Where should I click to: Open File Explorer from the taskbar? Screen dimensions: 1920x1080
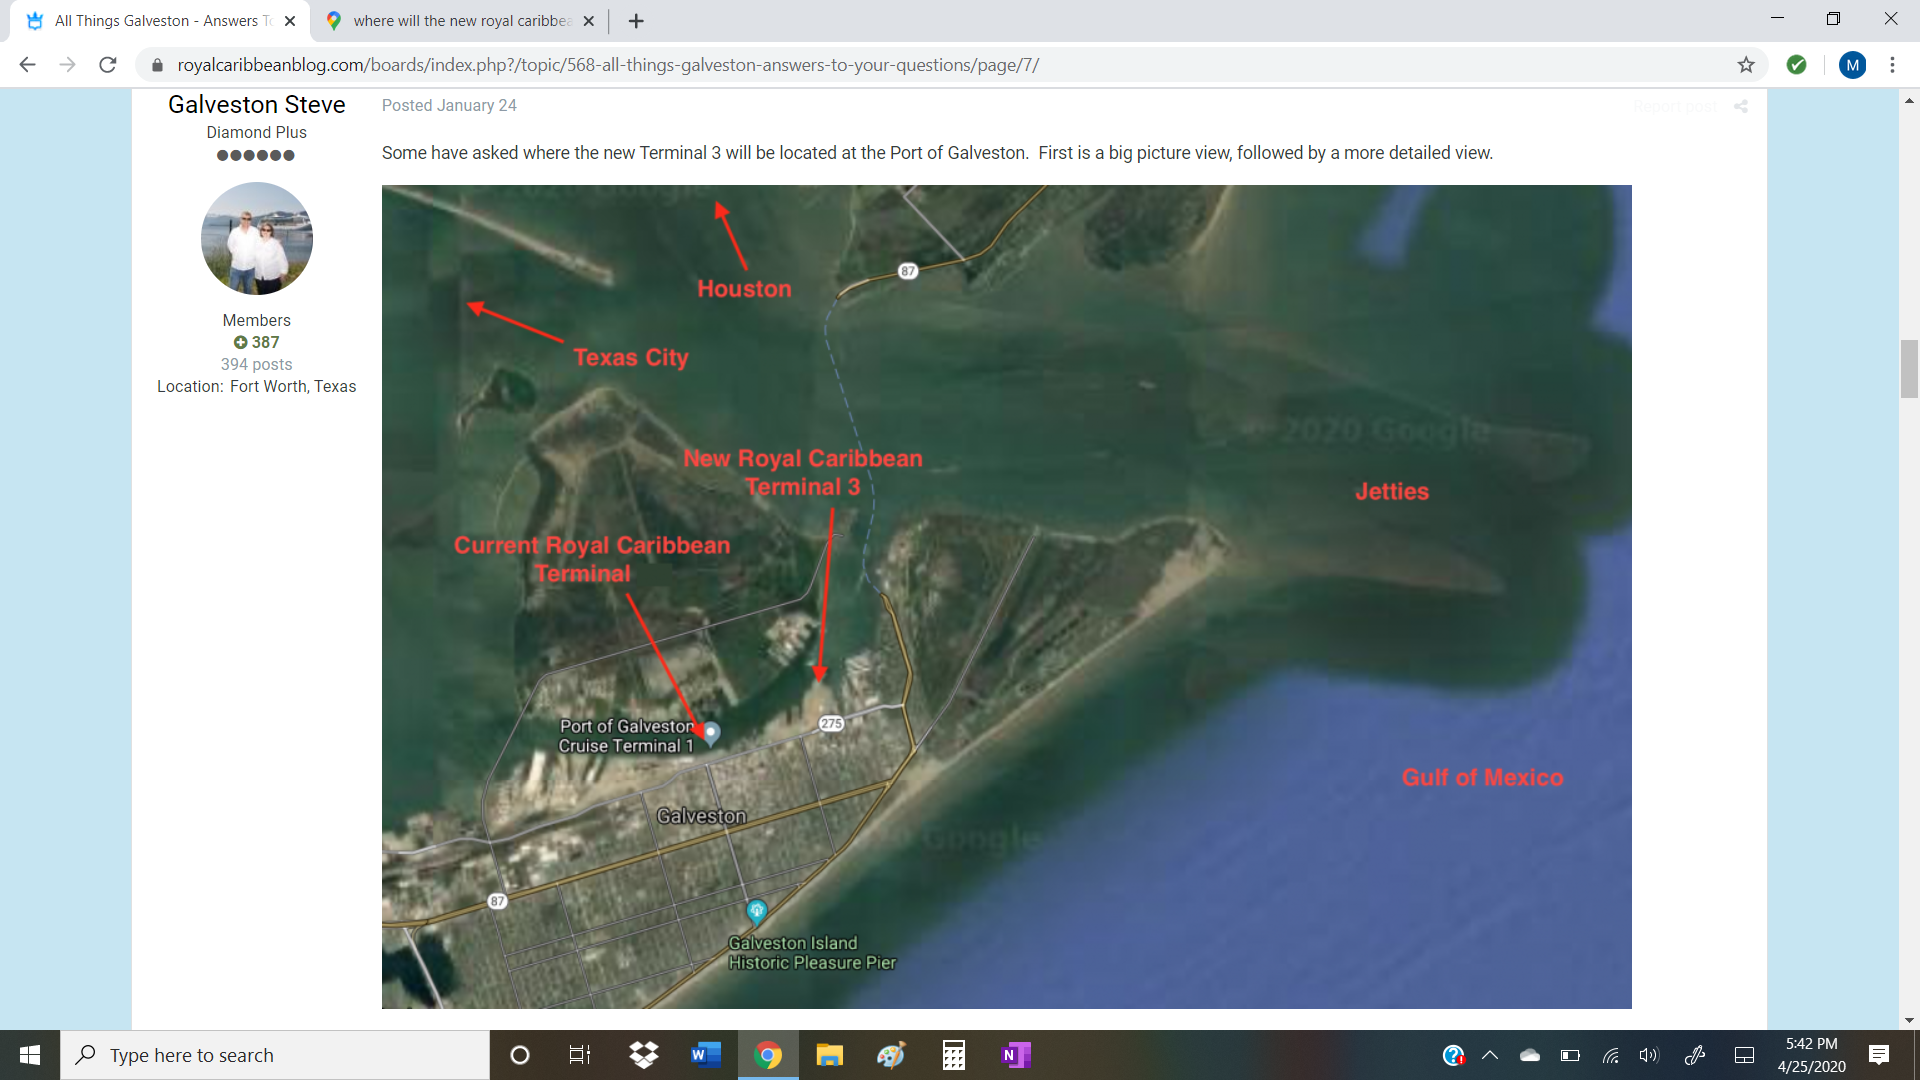click(x=829, y=1055)
